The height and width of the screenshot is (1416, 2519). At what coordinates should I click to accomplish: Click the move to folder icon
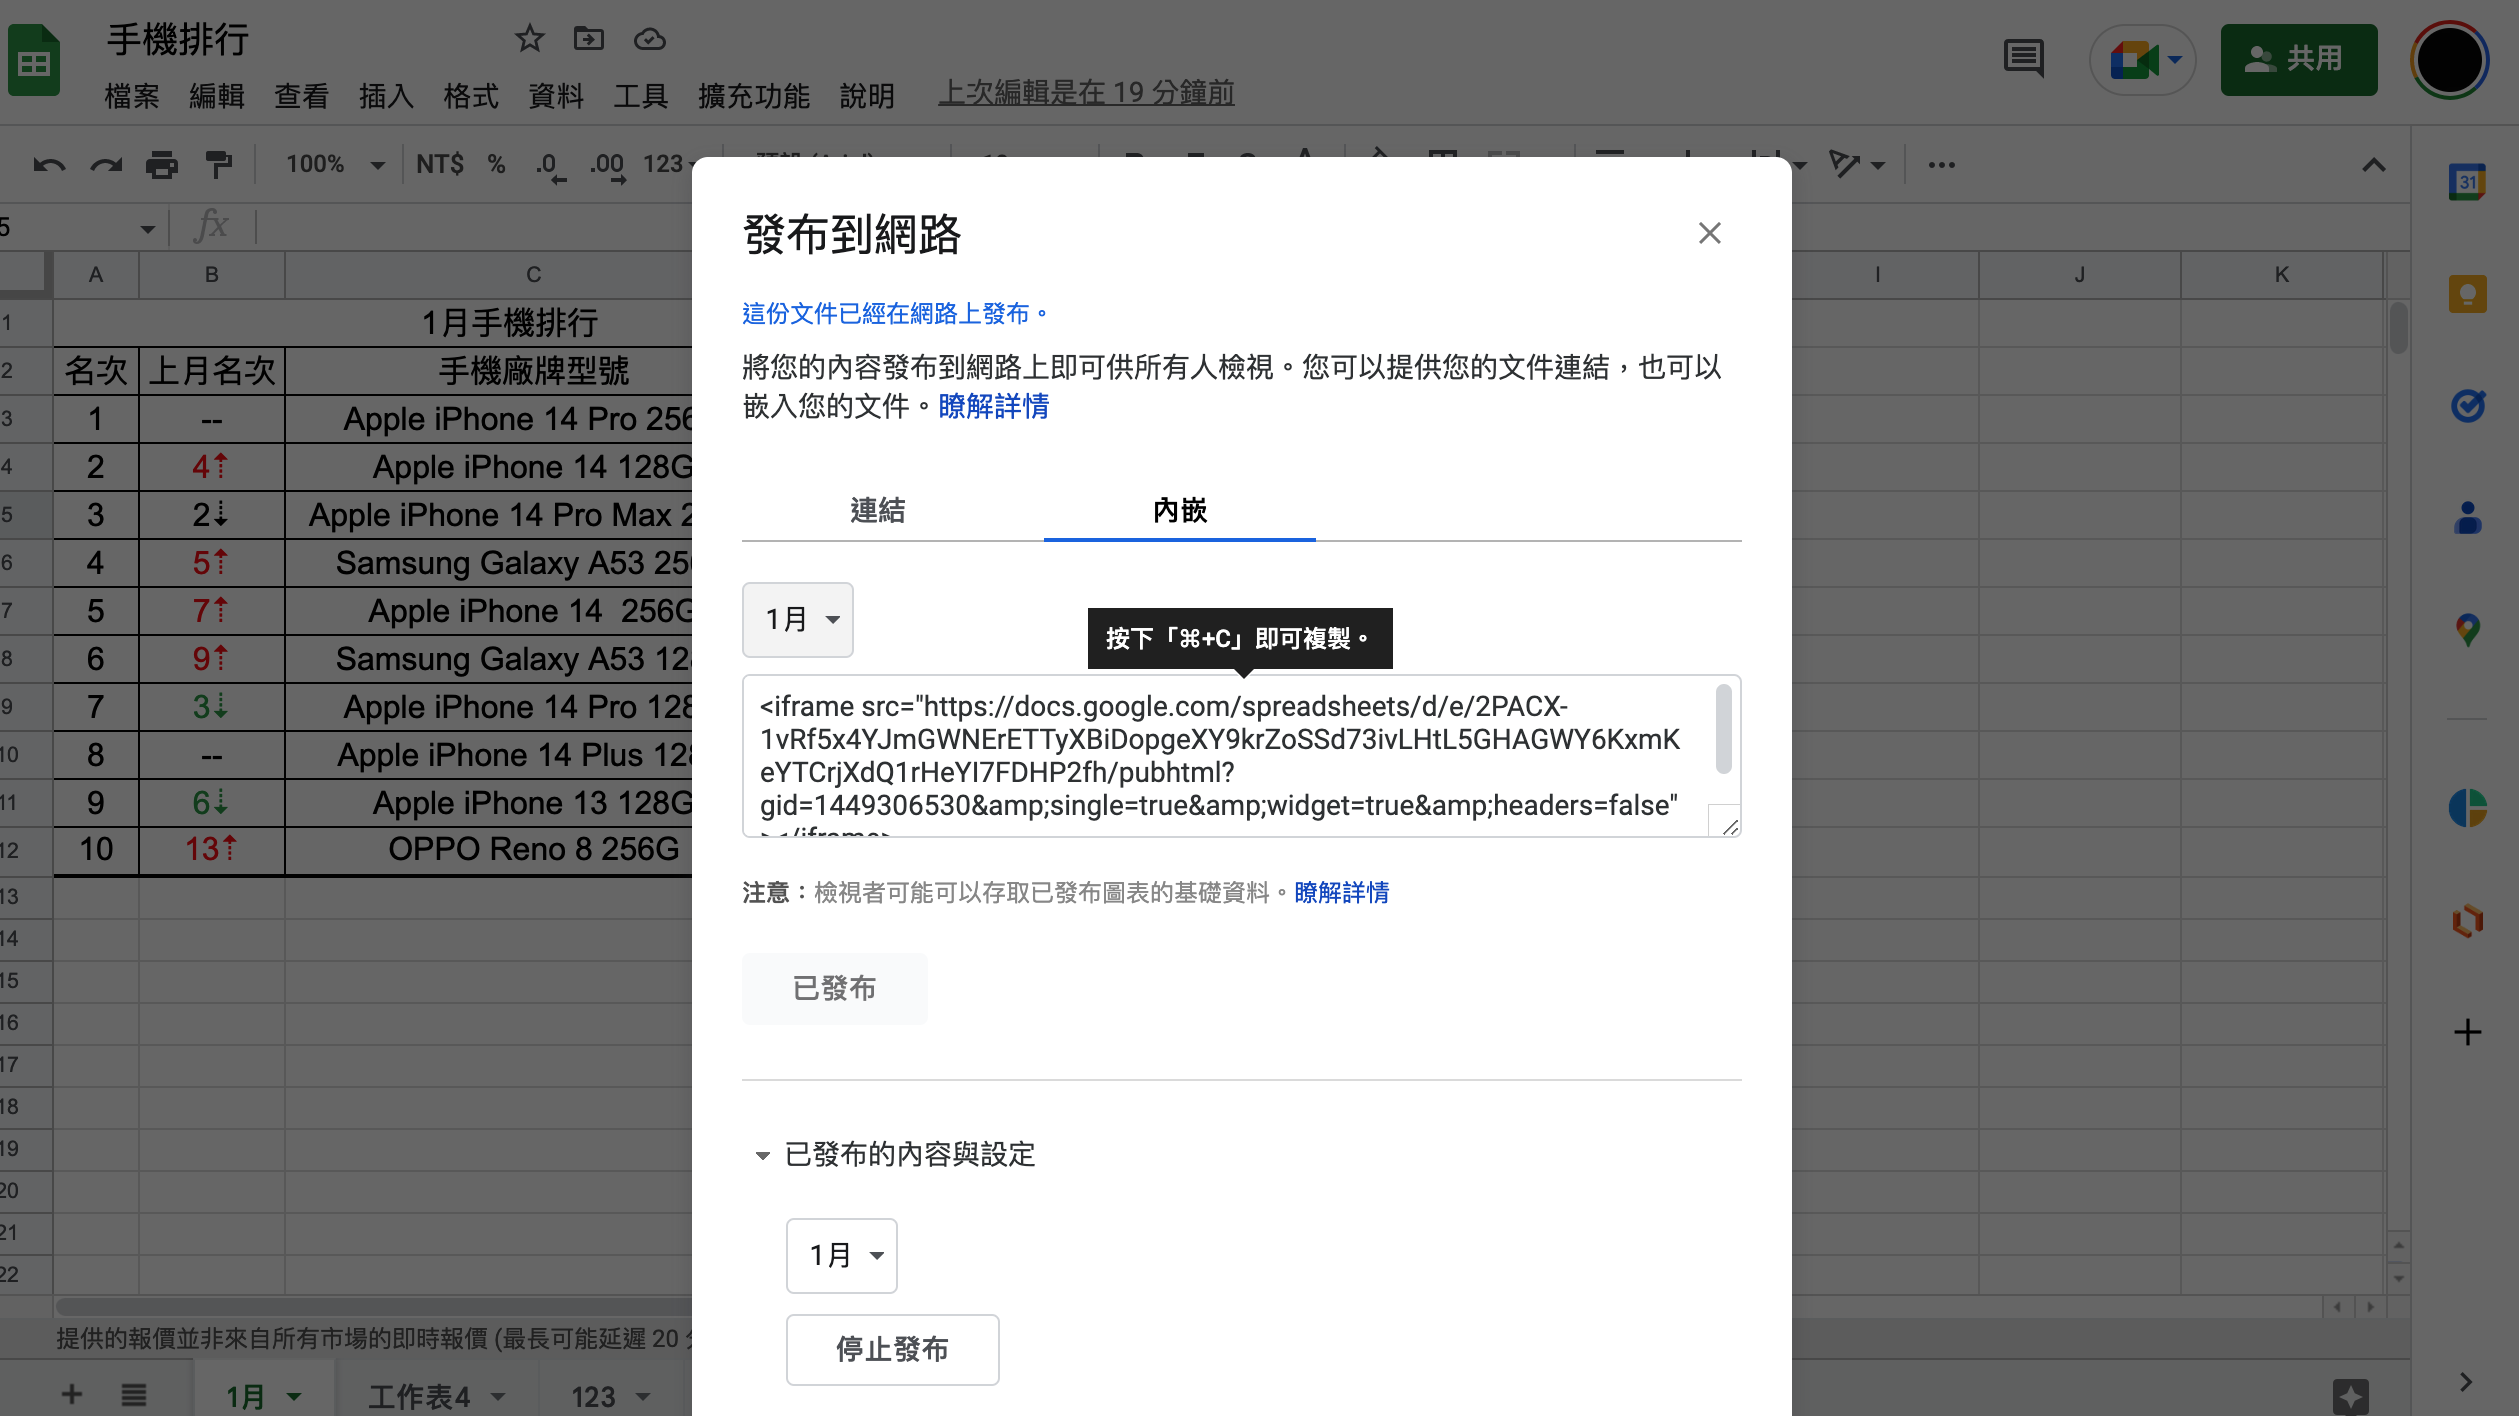click(x=589, y=39)
